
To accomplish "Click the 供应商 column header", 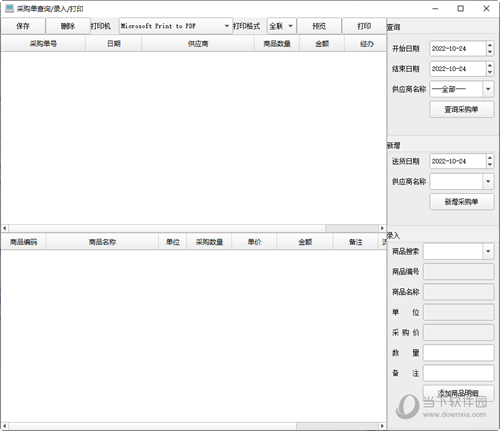I will [198, 44].
